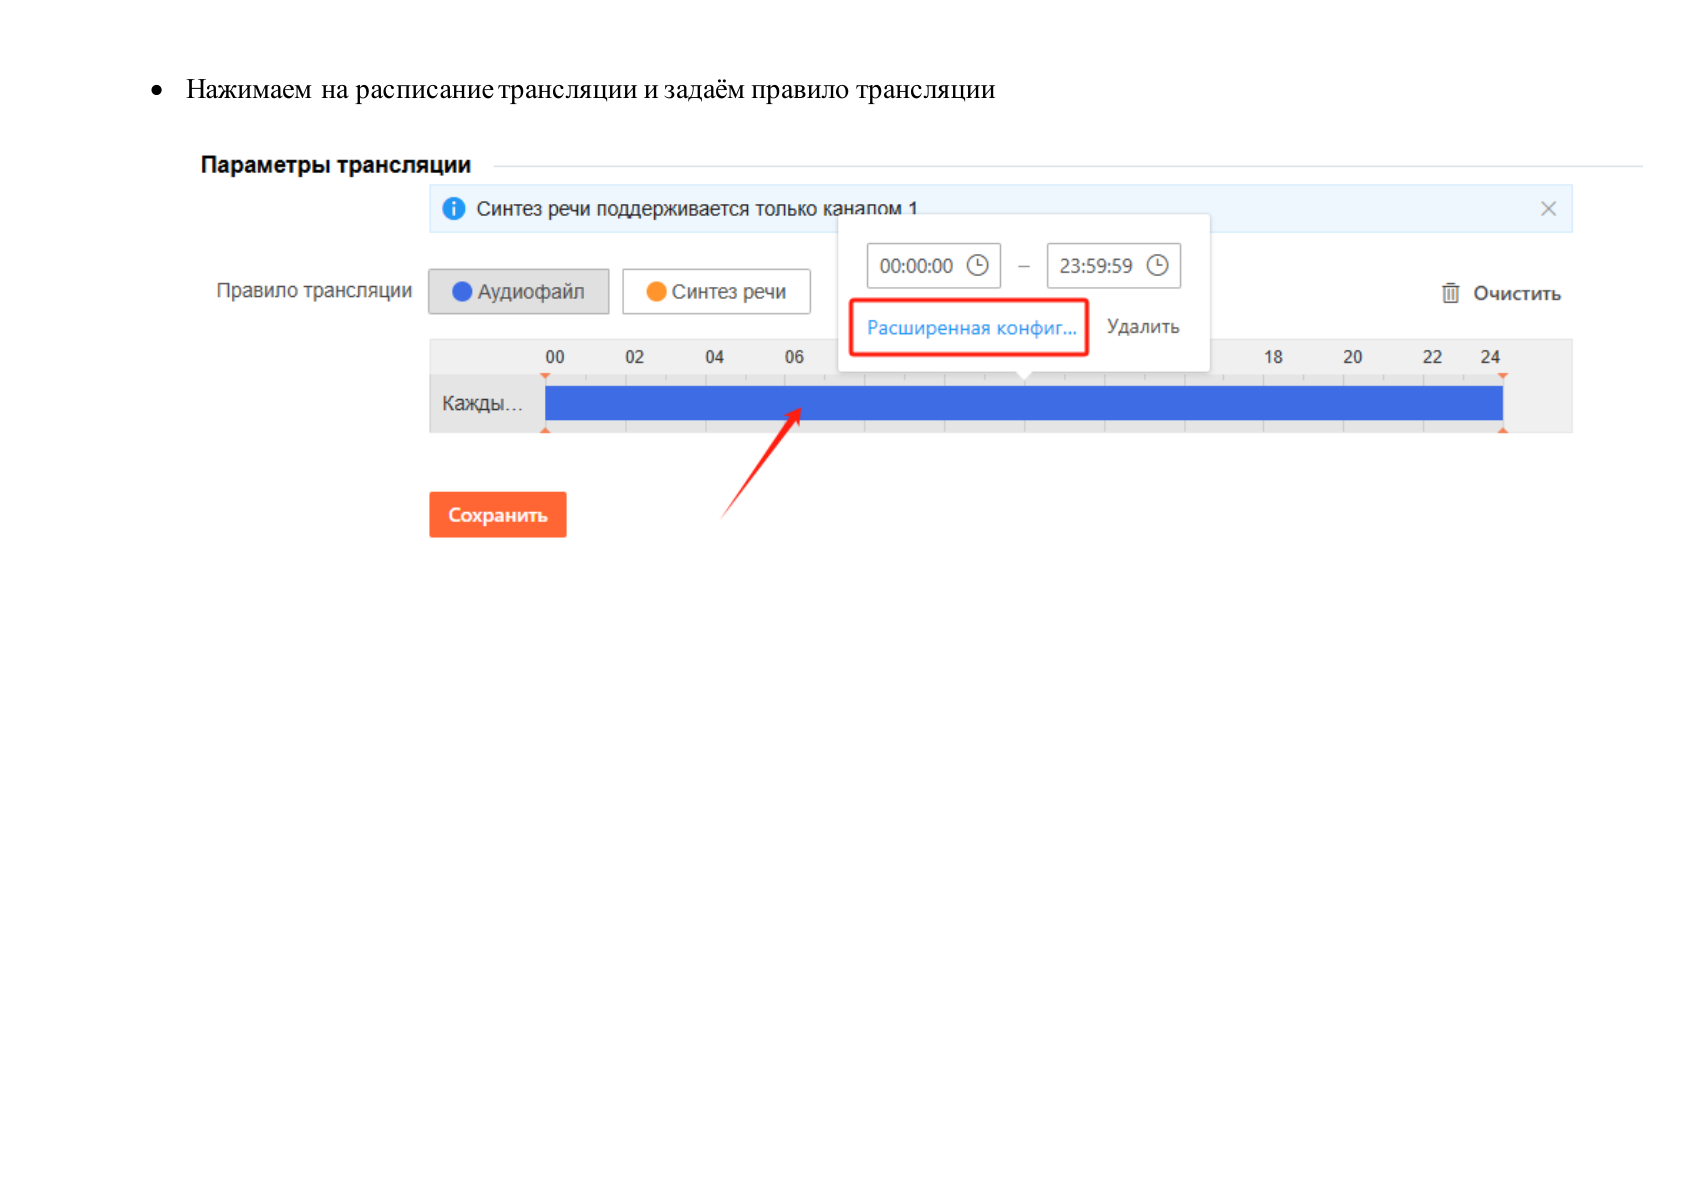Click the blue dot in Аудиофайл
Screen dimensions: 1685x1191
pyautogui.click(x=462, y=291)
